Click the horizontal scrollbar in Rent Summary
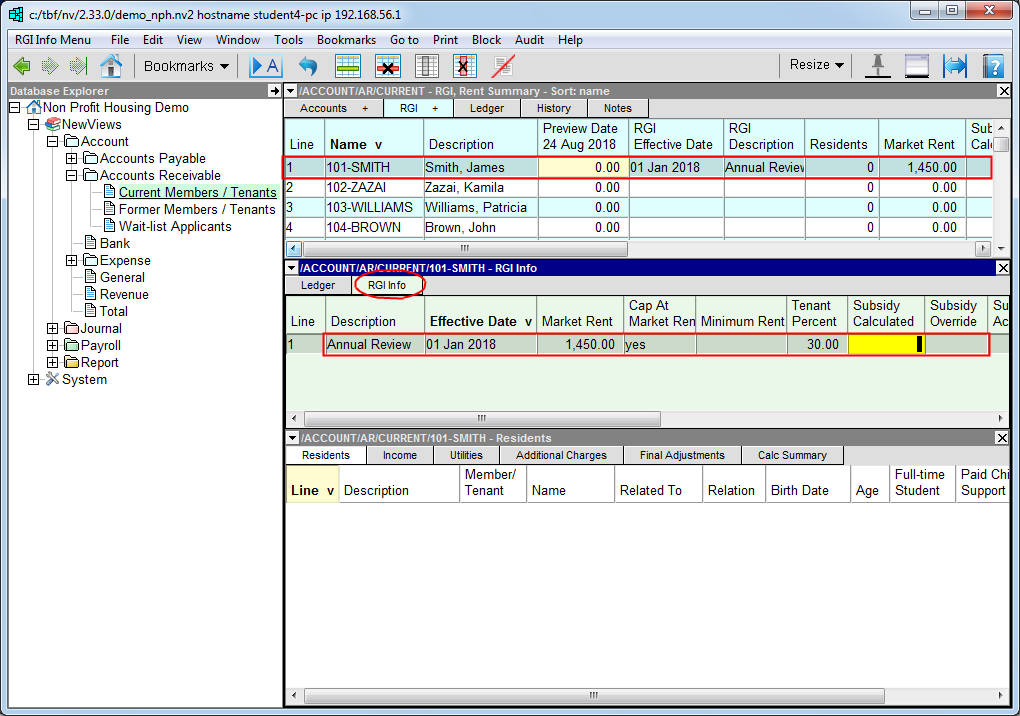1020x716 pixels. (462, 248)
